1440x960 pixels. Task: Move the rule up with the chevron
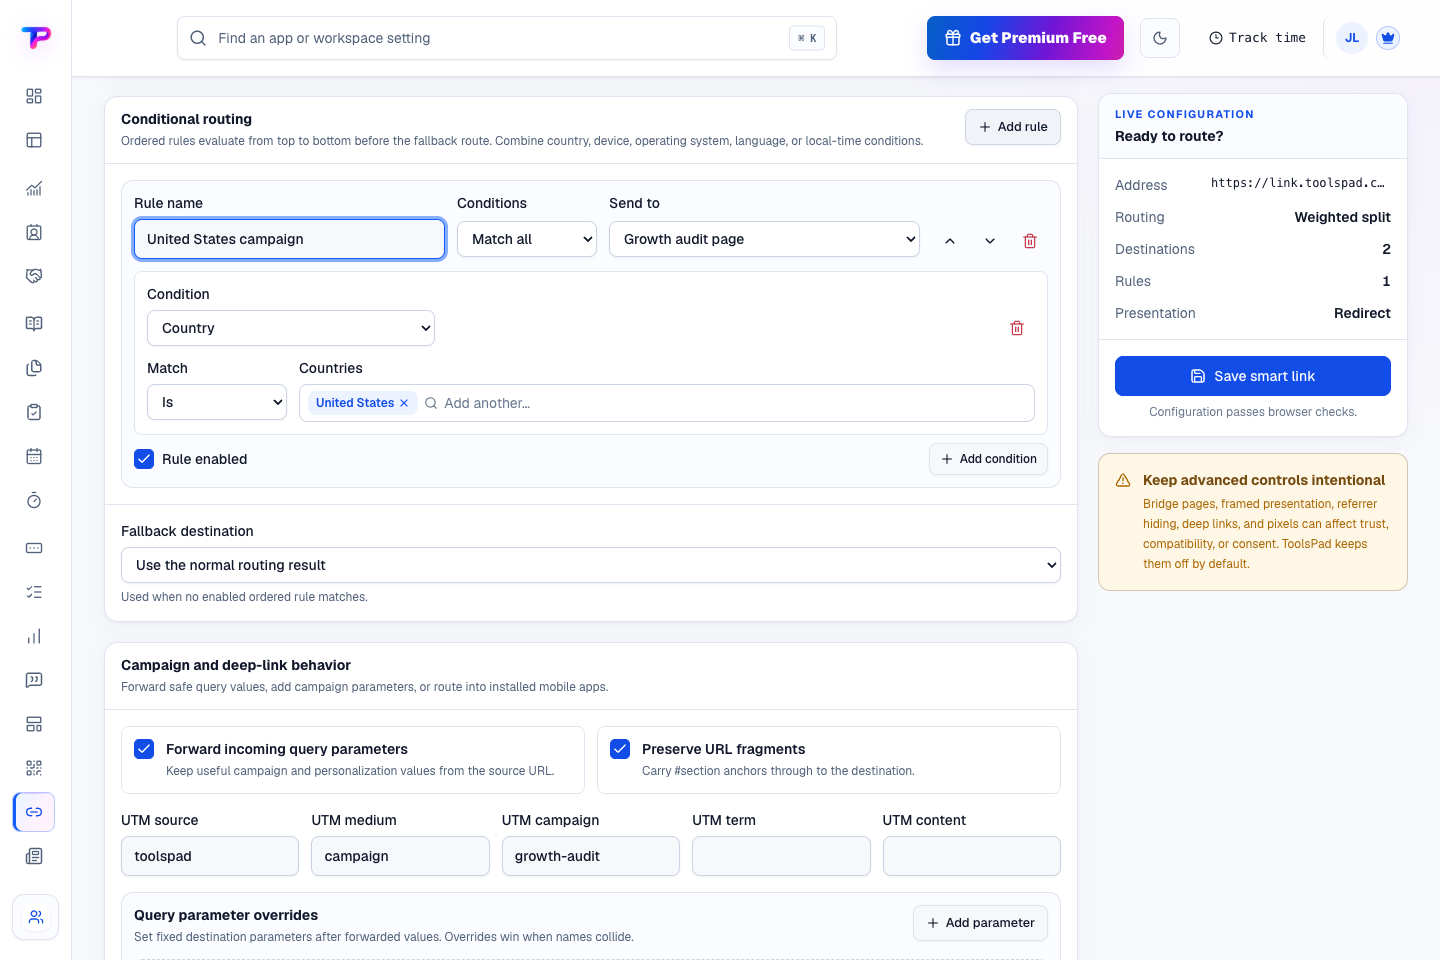[x=950, y=241]
